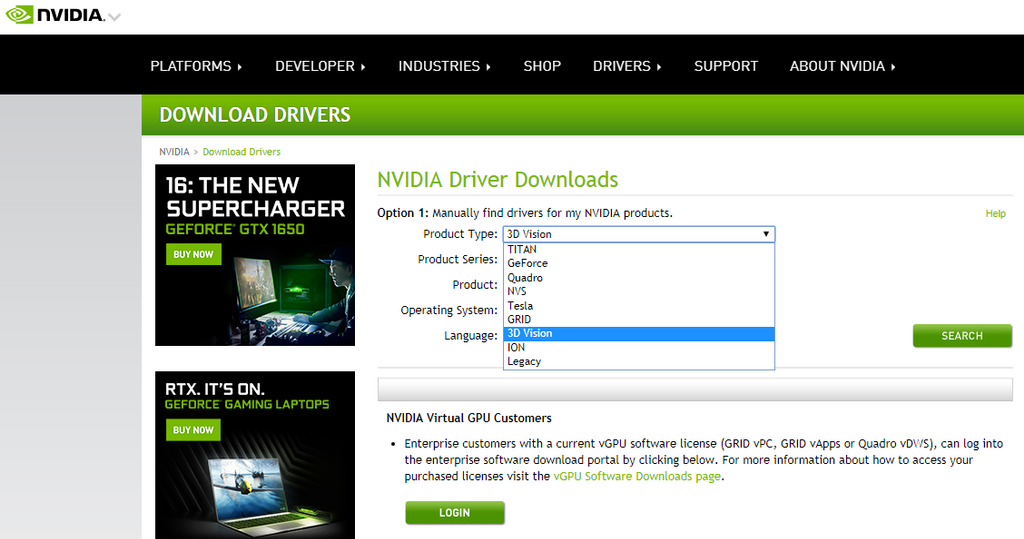Click the NVIDIA Virtual GPU Customers heading
Image resolution: width=1024 pixels, height=539 pixels.
pos(469,418)
